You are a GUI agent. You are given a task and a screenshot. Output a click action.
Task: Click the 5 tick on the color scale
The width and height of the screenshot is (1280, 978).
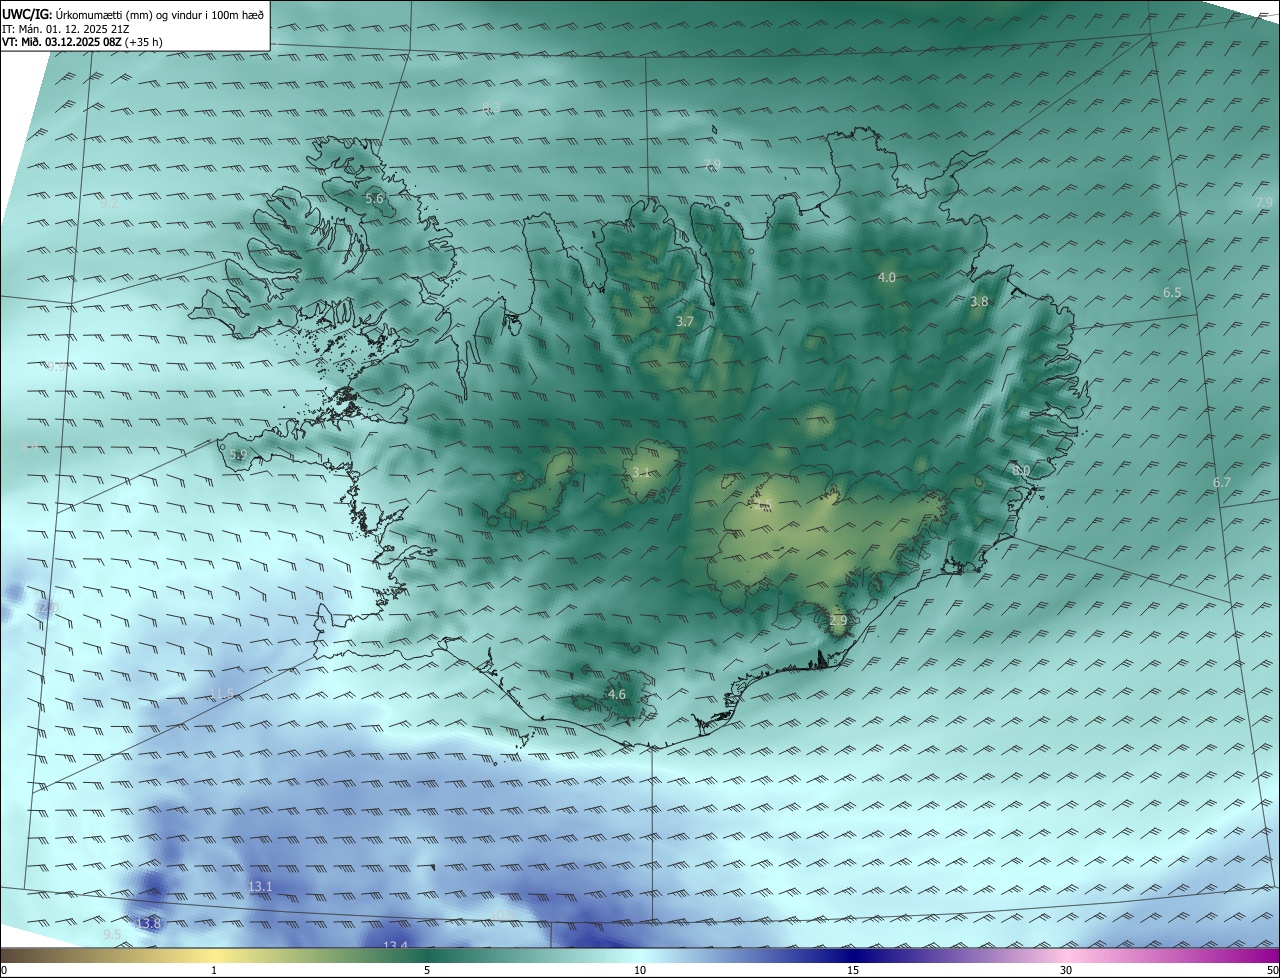point(427,970)
